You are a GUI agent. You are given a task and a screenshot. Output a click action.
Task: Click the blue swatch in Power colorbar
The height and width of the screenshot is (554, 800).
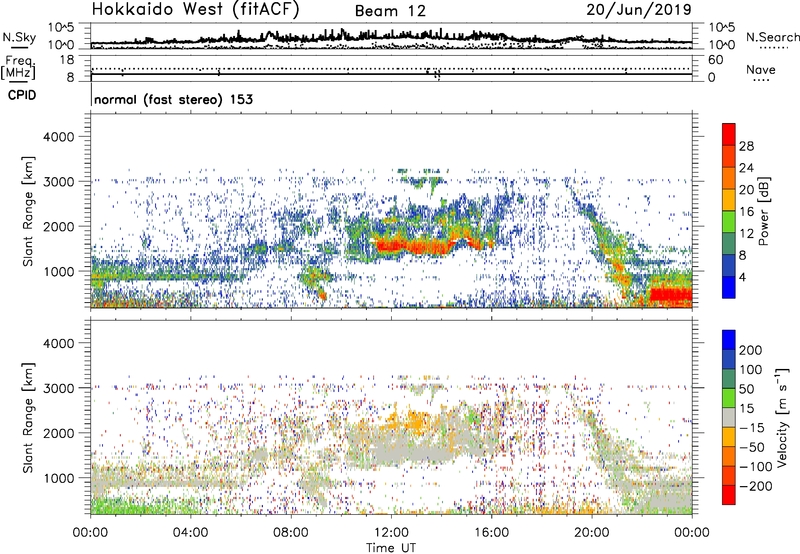(x=729, y=287)
